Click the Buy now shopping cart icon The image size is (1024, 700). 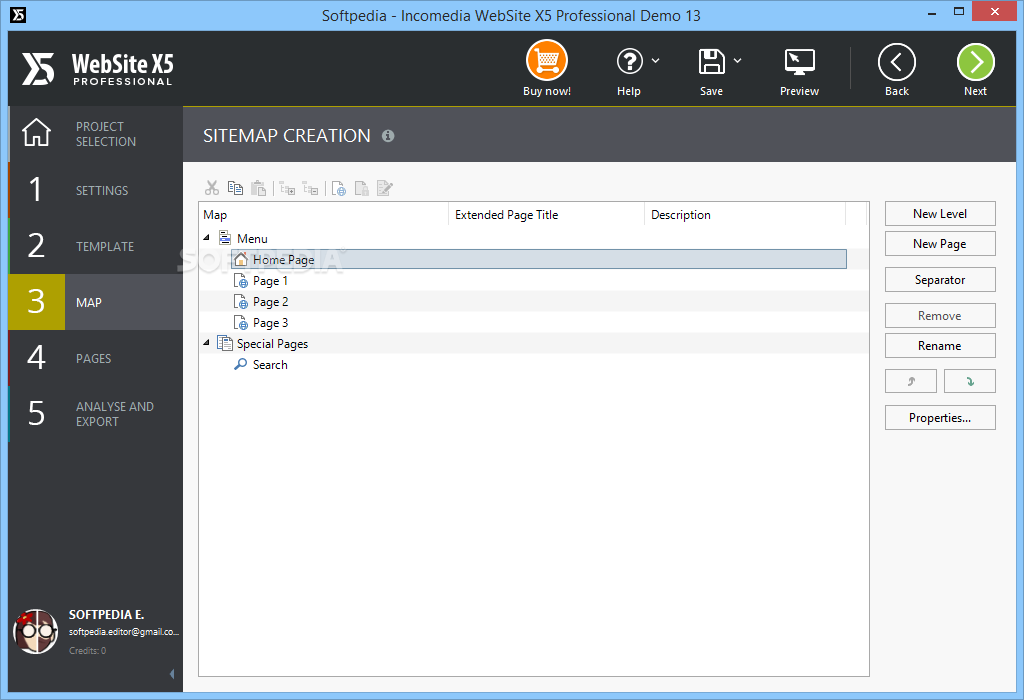(547, 61)
